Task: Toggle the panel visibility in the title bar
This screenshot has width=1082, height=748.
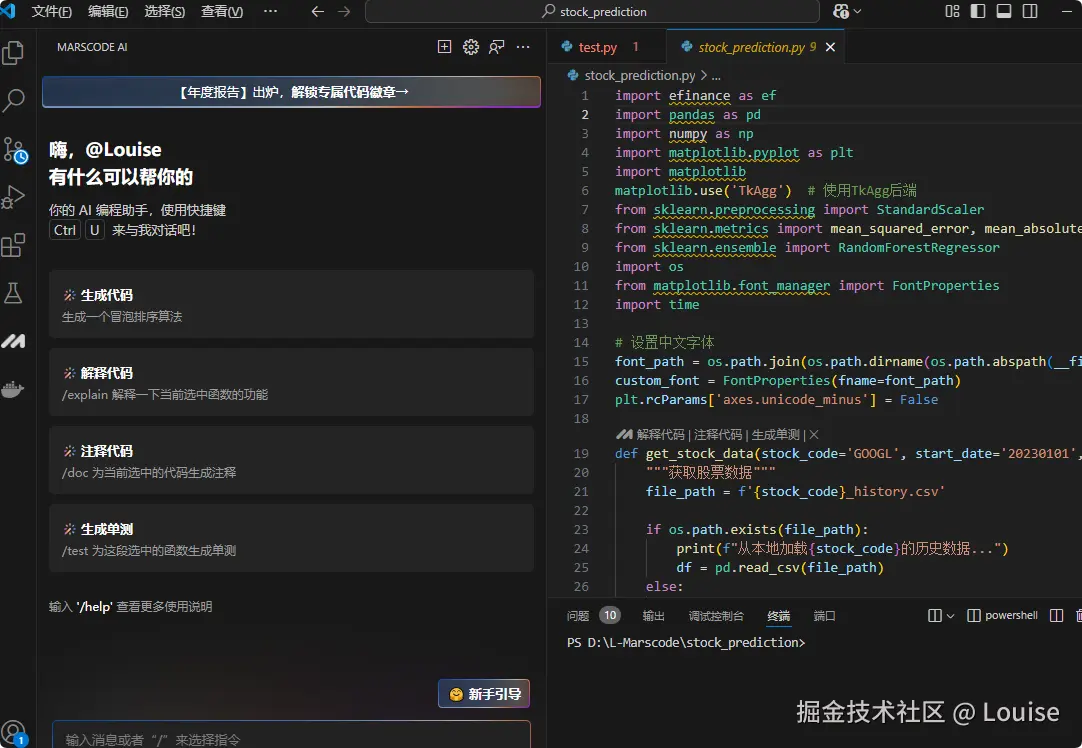Action: pos(1004,11)
